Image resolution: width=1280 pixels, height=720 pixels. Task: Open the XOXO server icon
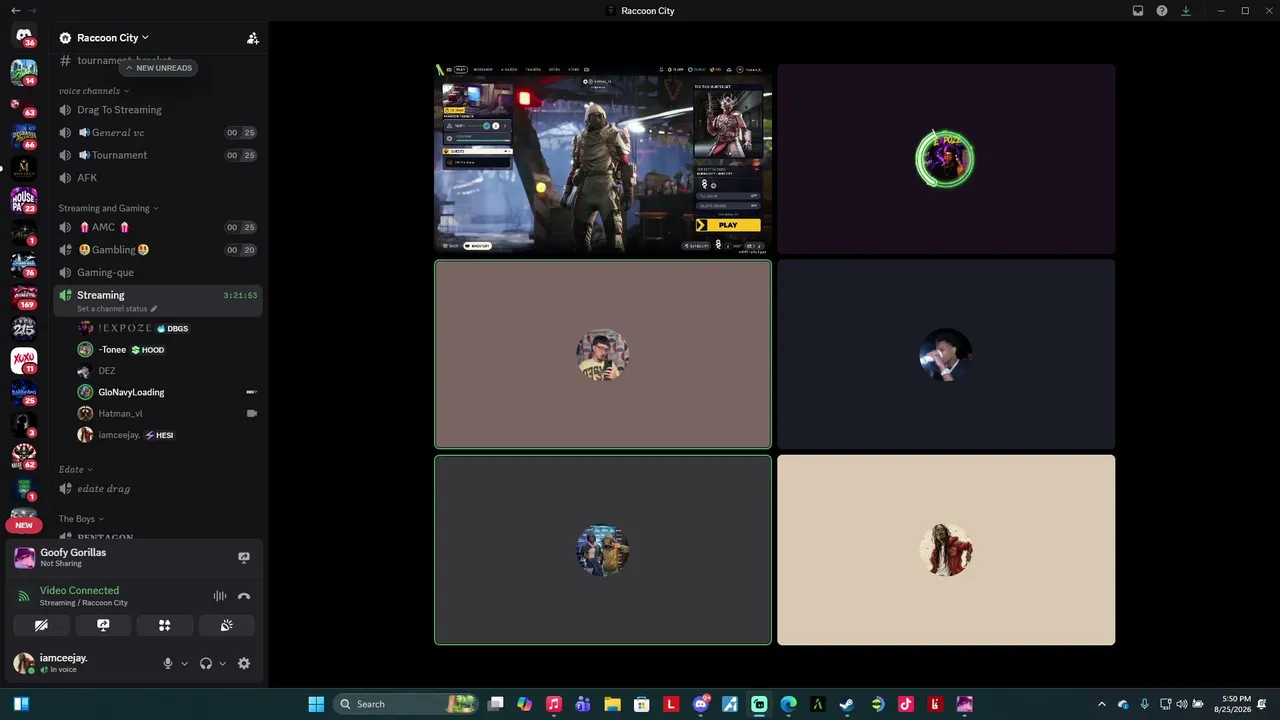tap(24, 360)
